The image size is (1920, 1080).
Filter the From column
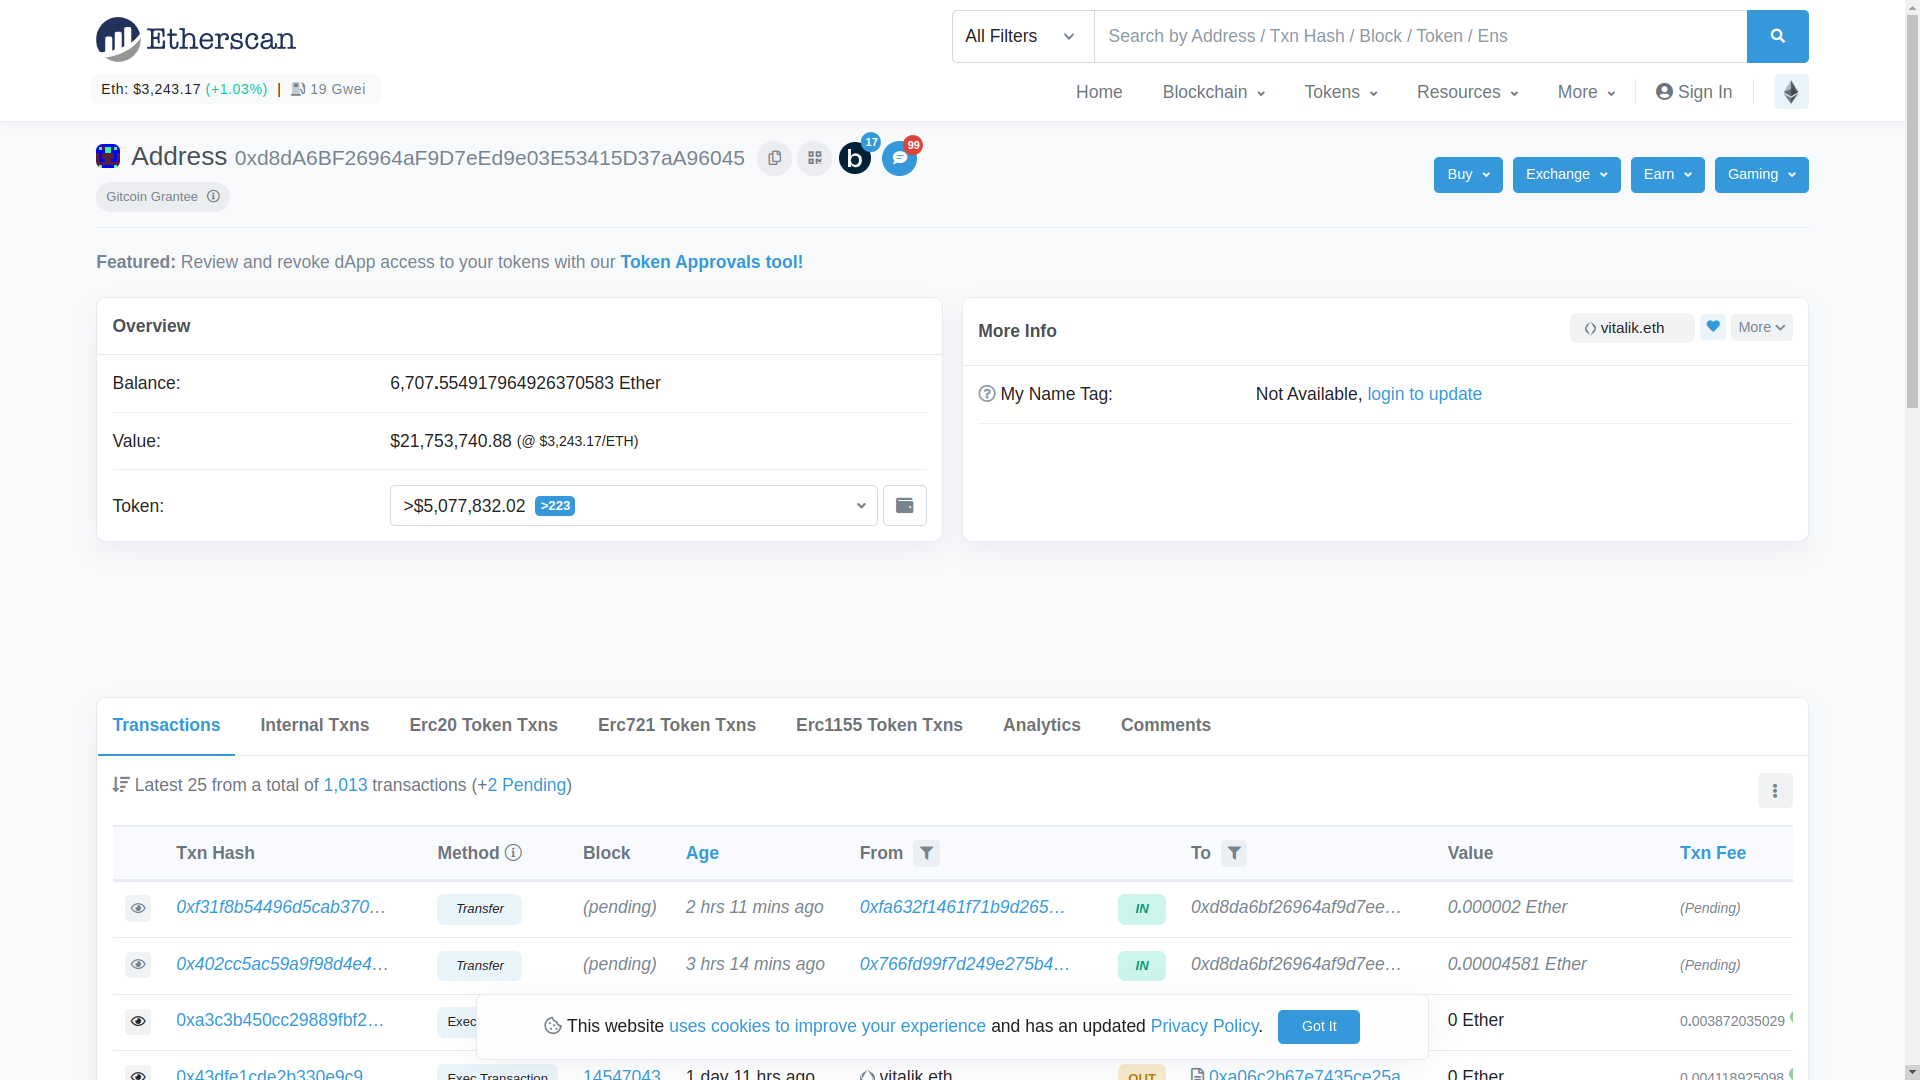(926, 853)
